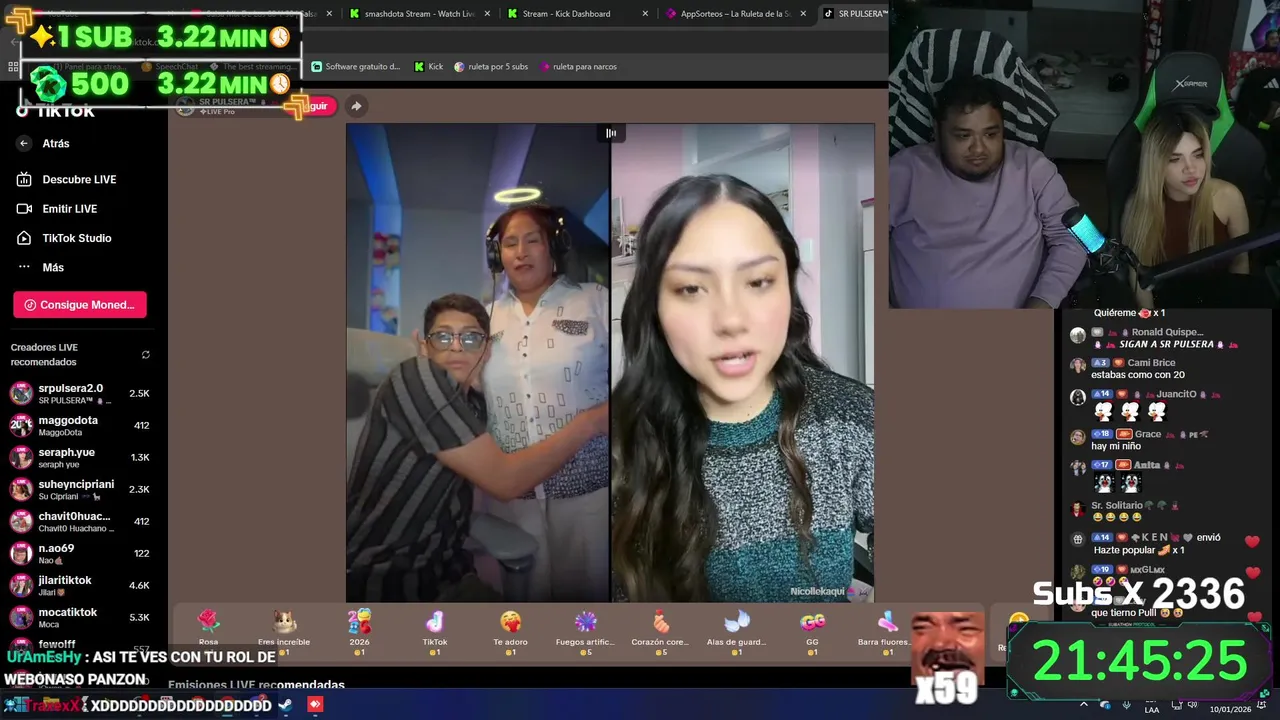Viewport: 1280px width, 720px height.
Task: Open the ruleta por 5 subs bookmark
Action: [490, 67]
